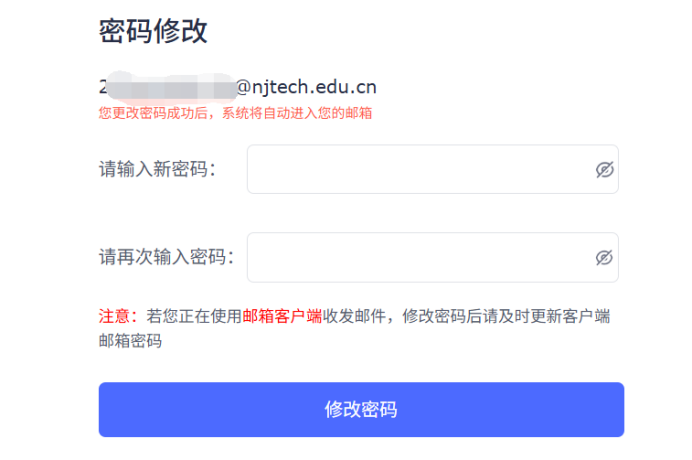The width and height of the screenshot is (692, 460).
Task: Click the red 邮箱客户端 highlighted text
Action: coord(282,316)
